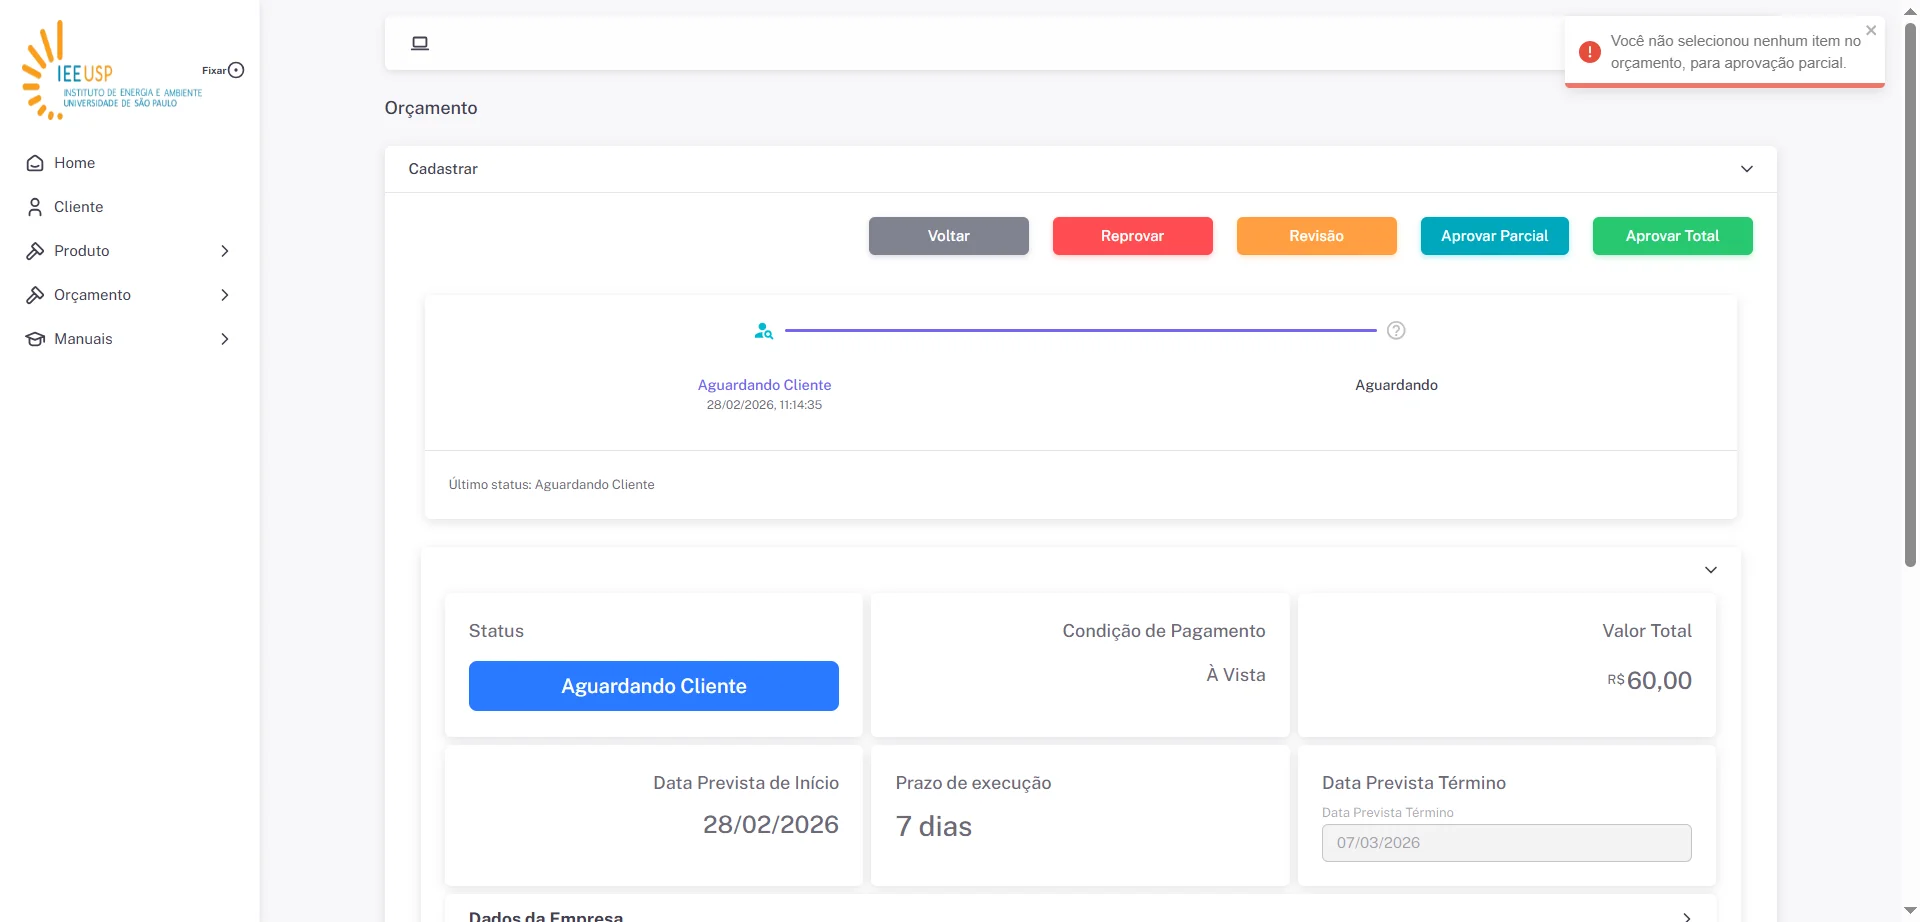This screenshot has width=1920, height=922.
Task: Click the R$60,00 total value
Action: tap(1650, 681)
